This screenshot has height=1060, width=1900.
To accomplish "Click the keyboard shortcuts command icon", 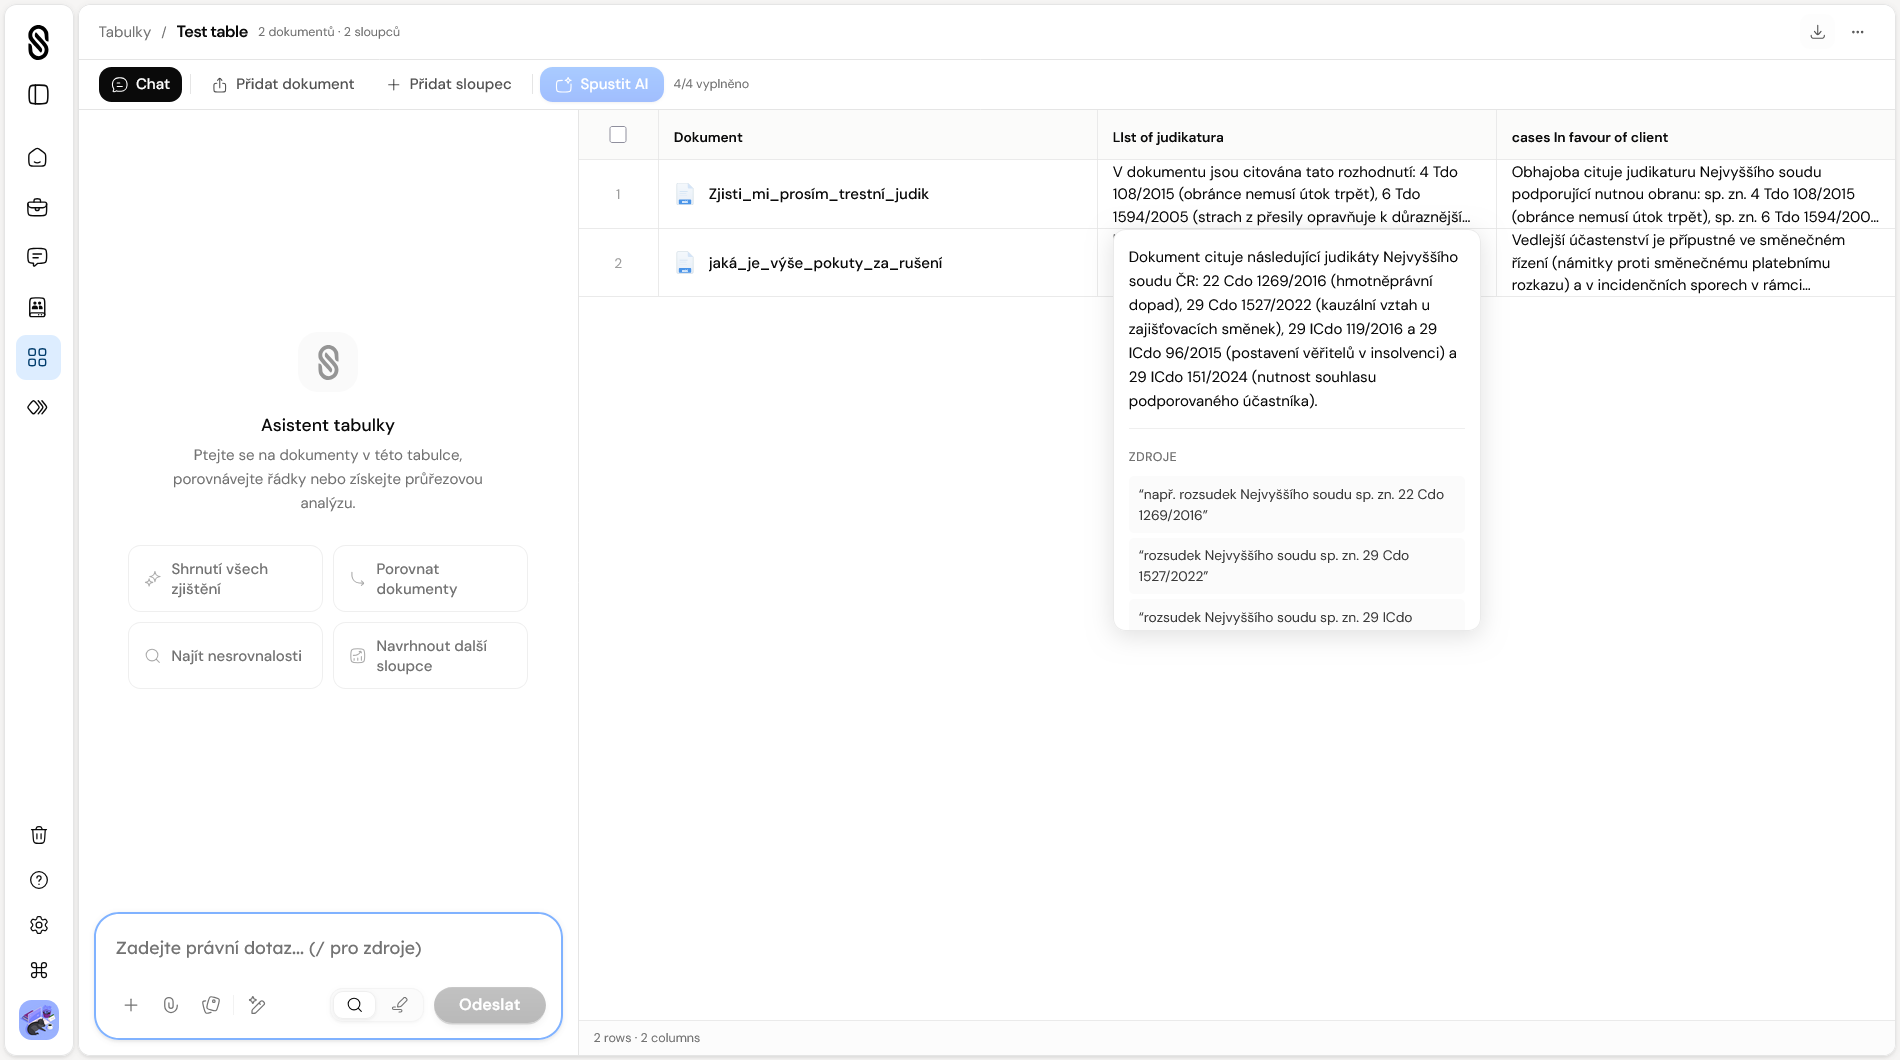I will click(38, 970).
